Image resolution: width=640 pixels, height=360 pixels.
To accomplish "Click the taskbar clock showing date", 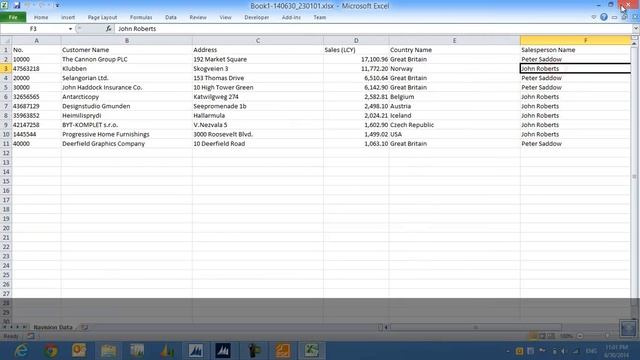I will pyautogui.click(x=617, y=351).
